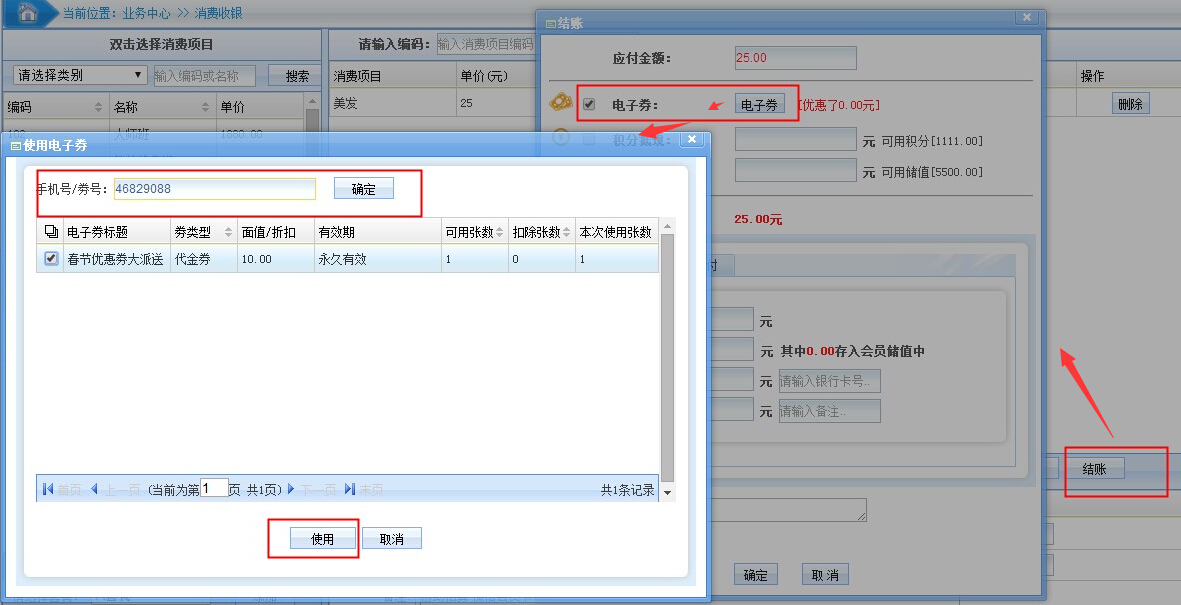Click the next-page arrow in the coupon pager
The height and width of the screenshot is (605, 1181).
coord(291,490)
